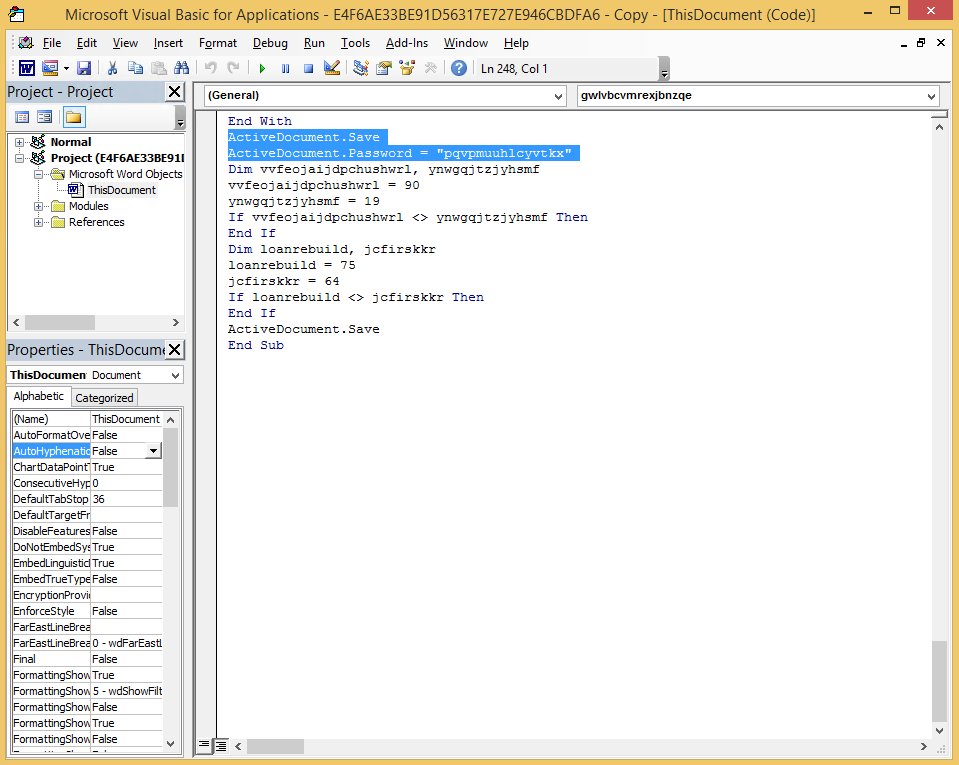959x765 pixels.
Task: Select the EnforceStyle property row
Action: [x=87, y=612]
